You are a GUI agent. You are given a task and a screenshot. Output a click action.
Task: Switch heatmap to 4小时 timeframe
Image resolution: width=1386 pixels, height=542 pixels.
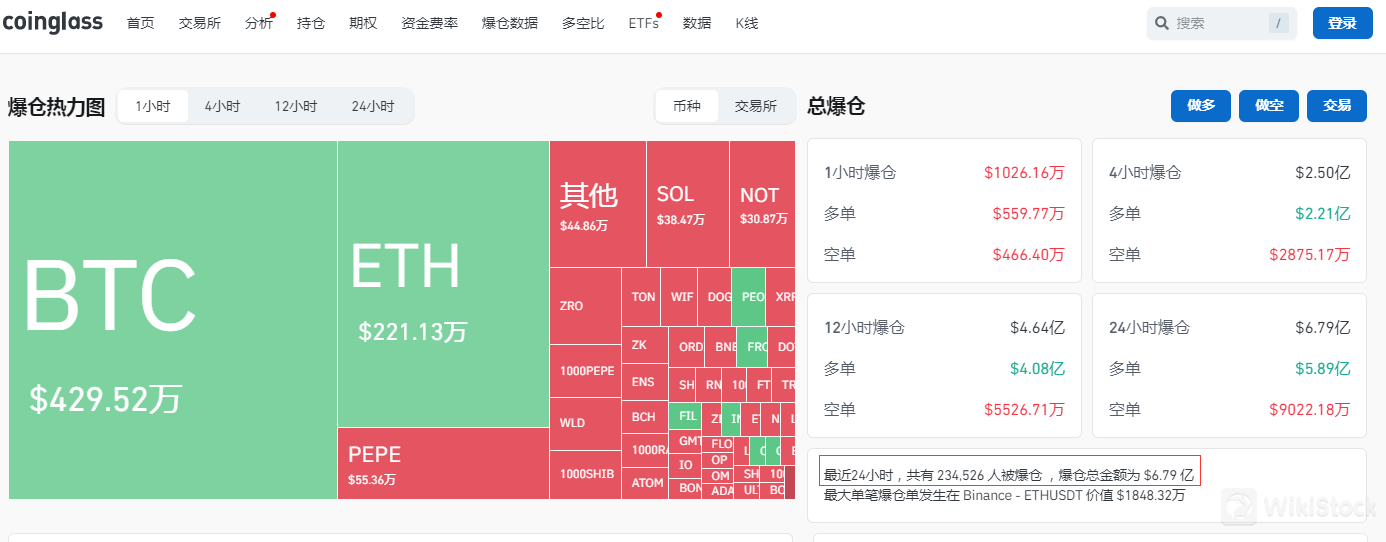222,106
